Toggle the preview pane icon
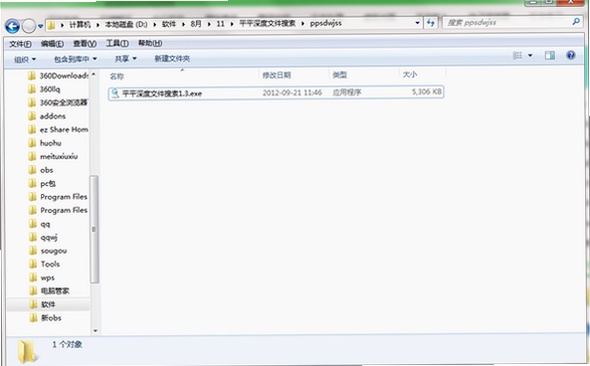Viewport: 590px width, 366px height. pos(549,56)
